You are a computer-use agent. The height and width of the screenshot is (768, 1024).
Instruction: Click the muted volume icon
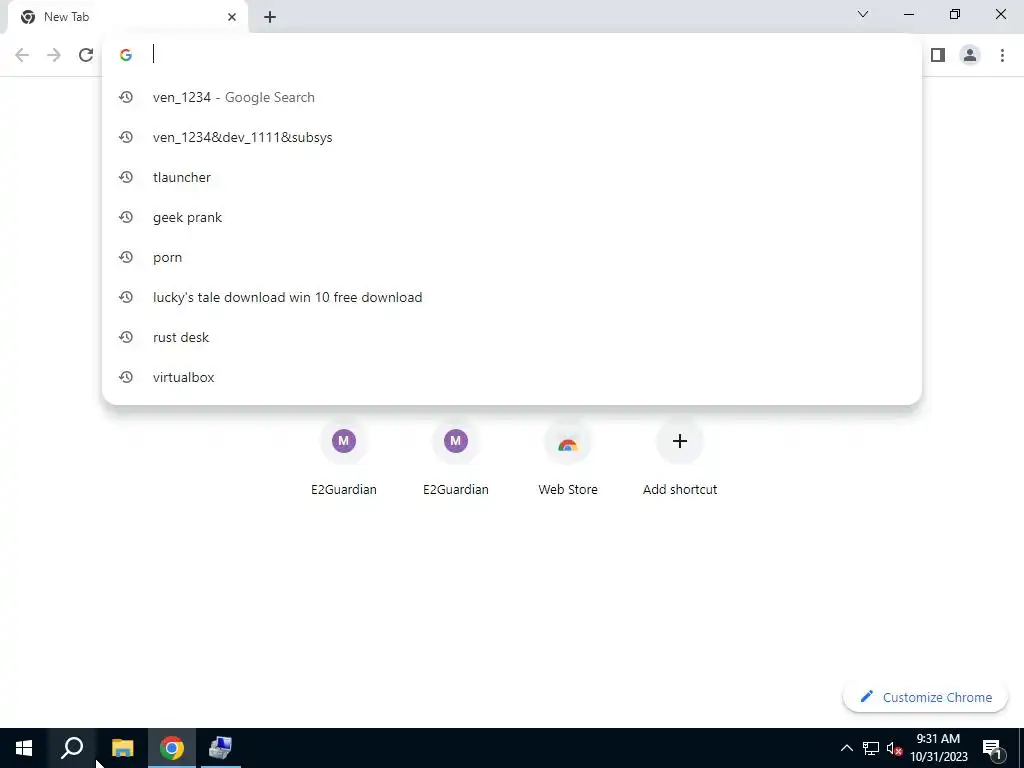pos(894,748)
